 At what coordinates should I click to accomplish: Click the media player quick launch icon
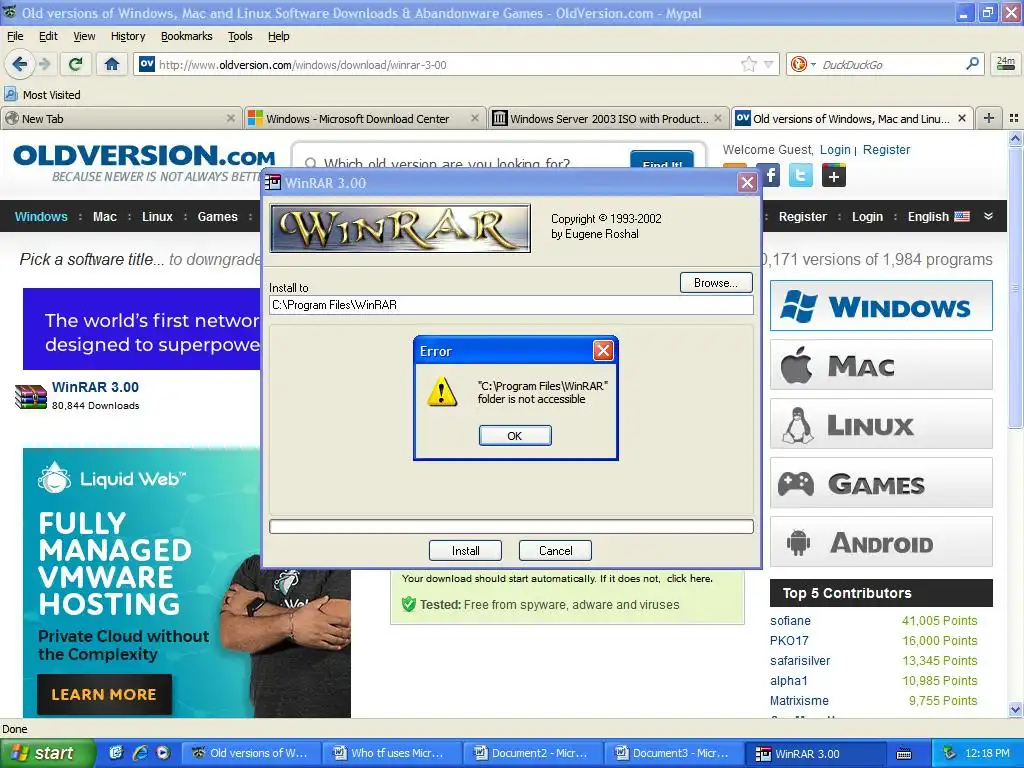[163, 753]
